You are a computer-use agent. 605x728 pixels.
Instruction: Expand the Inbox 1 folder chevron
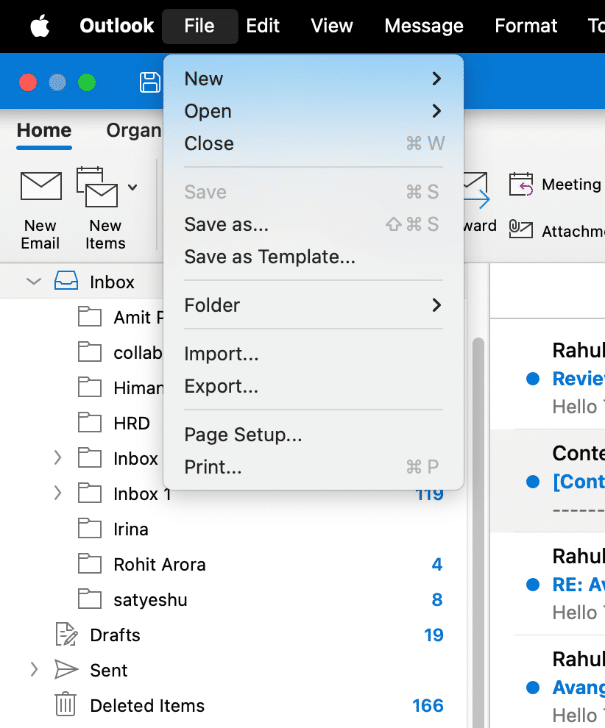pos(58,493)
